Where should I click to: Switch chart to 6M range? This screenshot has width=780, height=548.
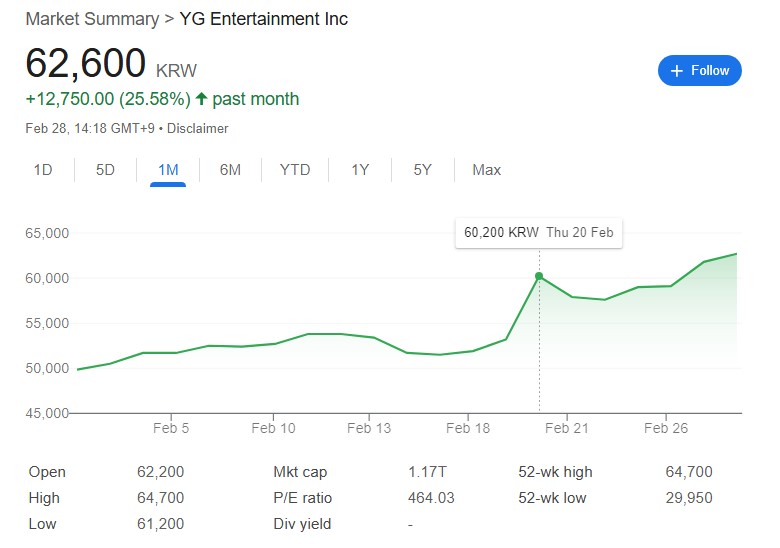(x=230, y=170)
